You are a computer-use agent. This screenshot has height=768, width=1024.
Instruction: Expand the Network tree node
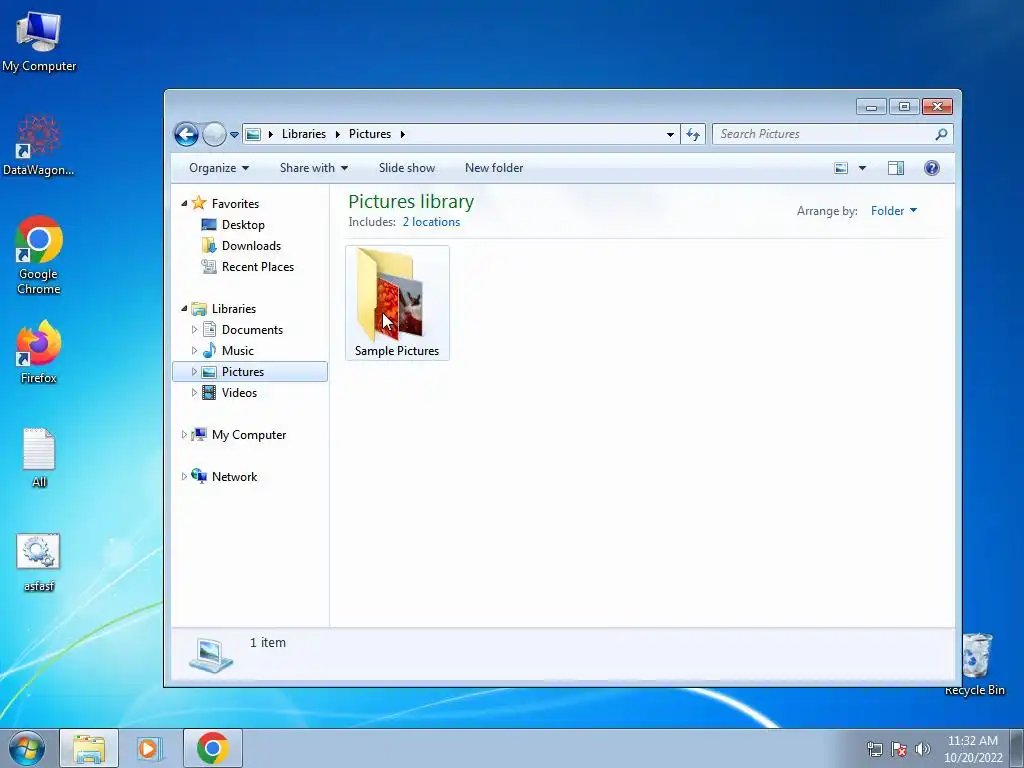tap(184, 477)
